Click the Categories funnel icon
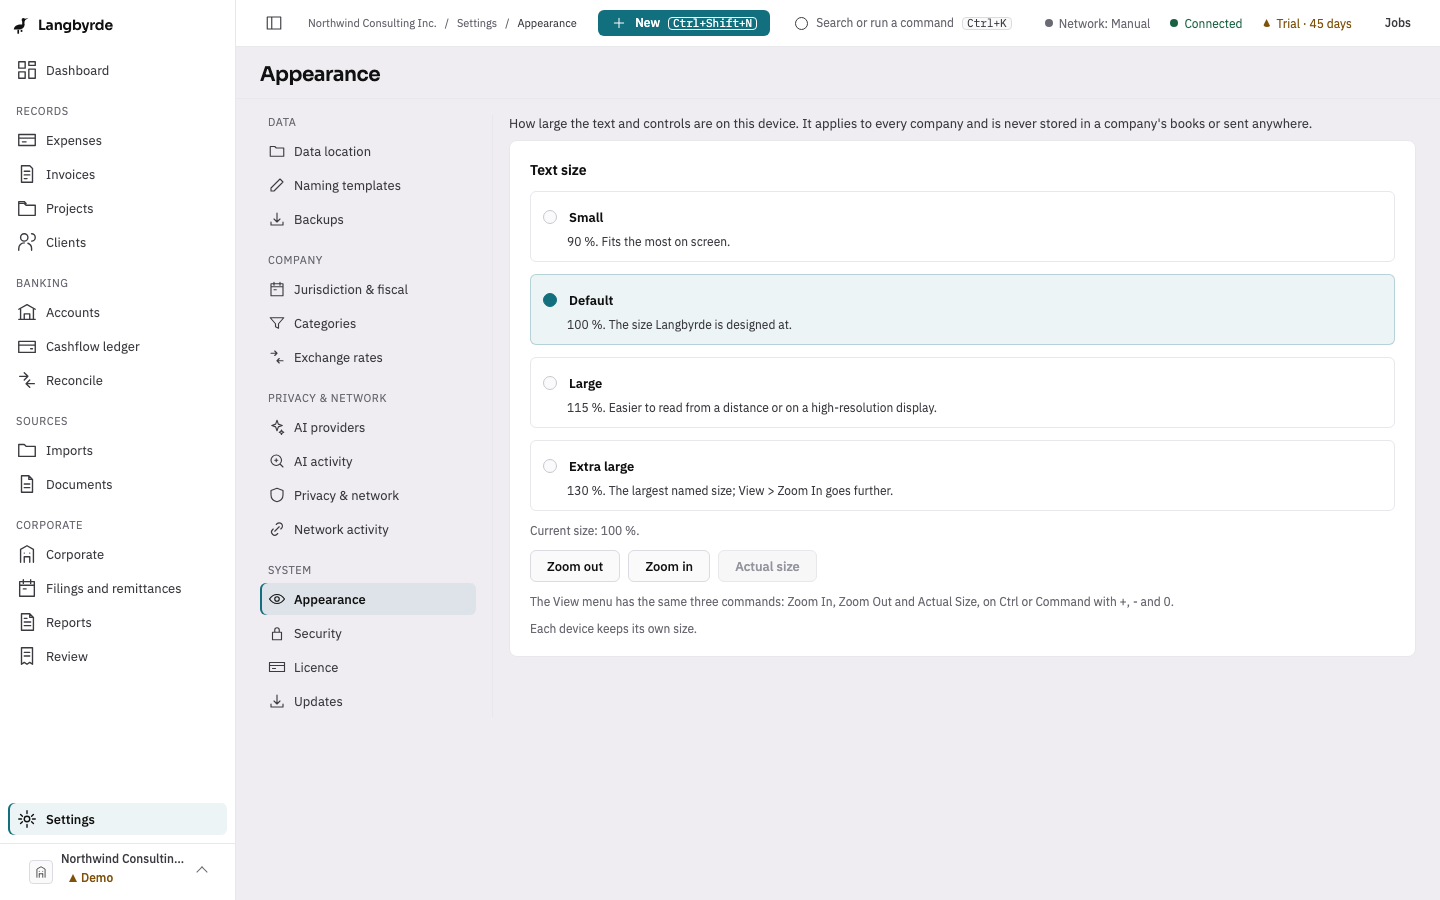The height and width of the screenshot is (900, 1440). pyautogui.click(x=277, y=323)
